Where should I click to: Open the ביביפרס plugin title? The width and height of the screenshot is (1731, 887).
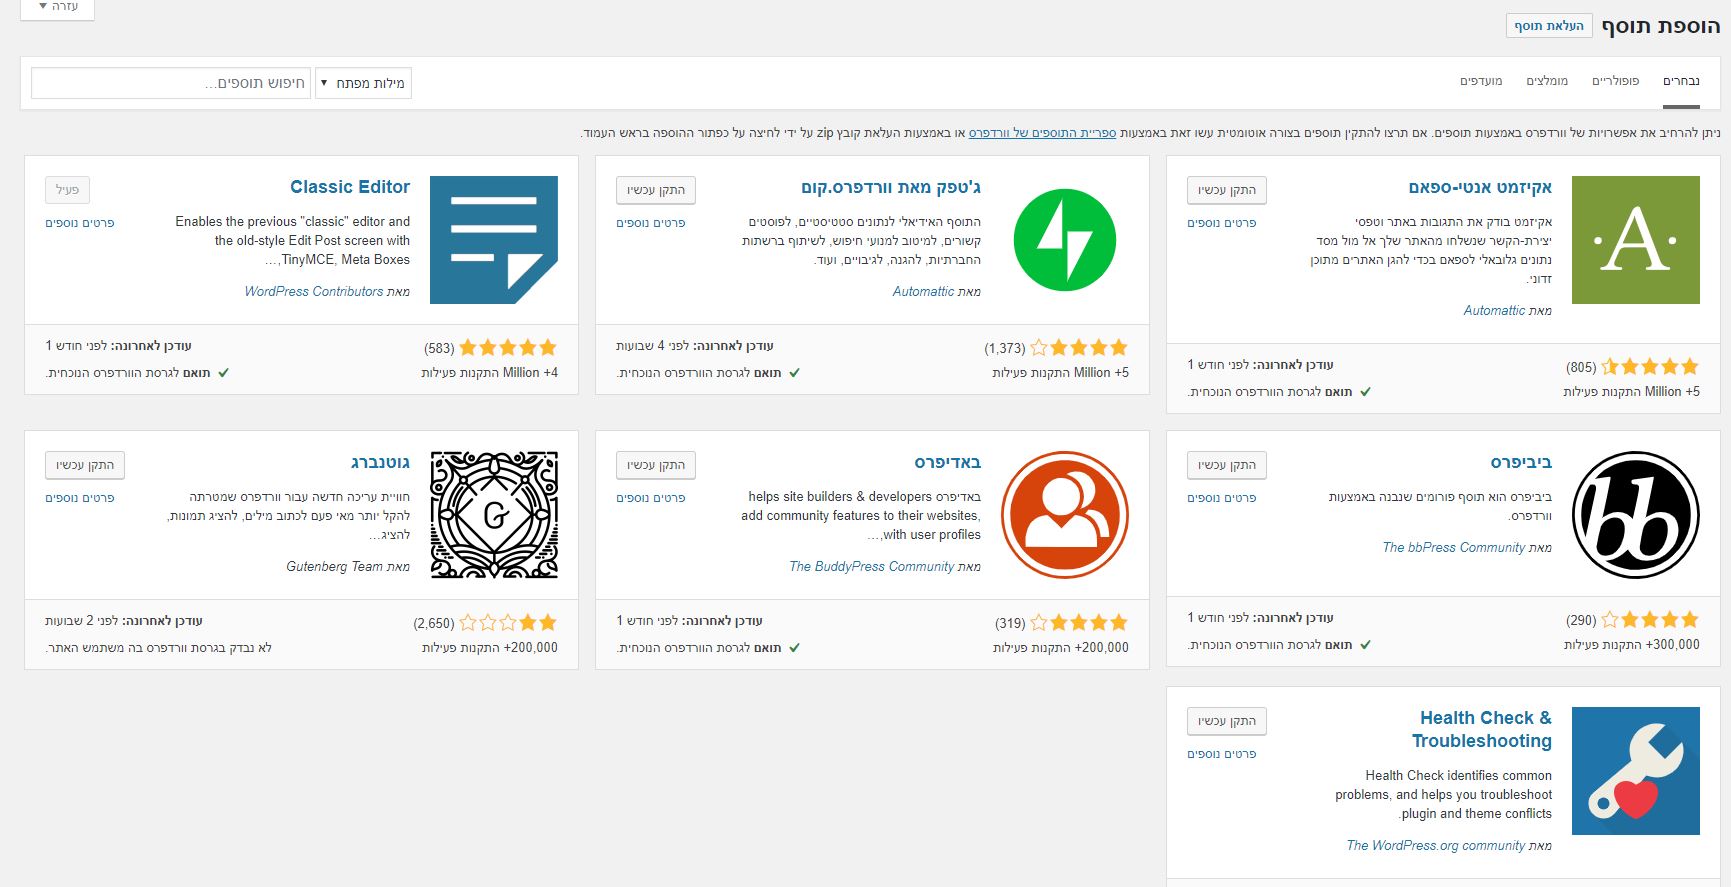click(x=1521, y=462)
